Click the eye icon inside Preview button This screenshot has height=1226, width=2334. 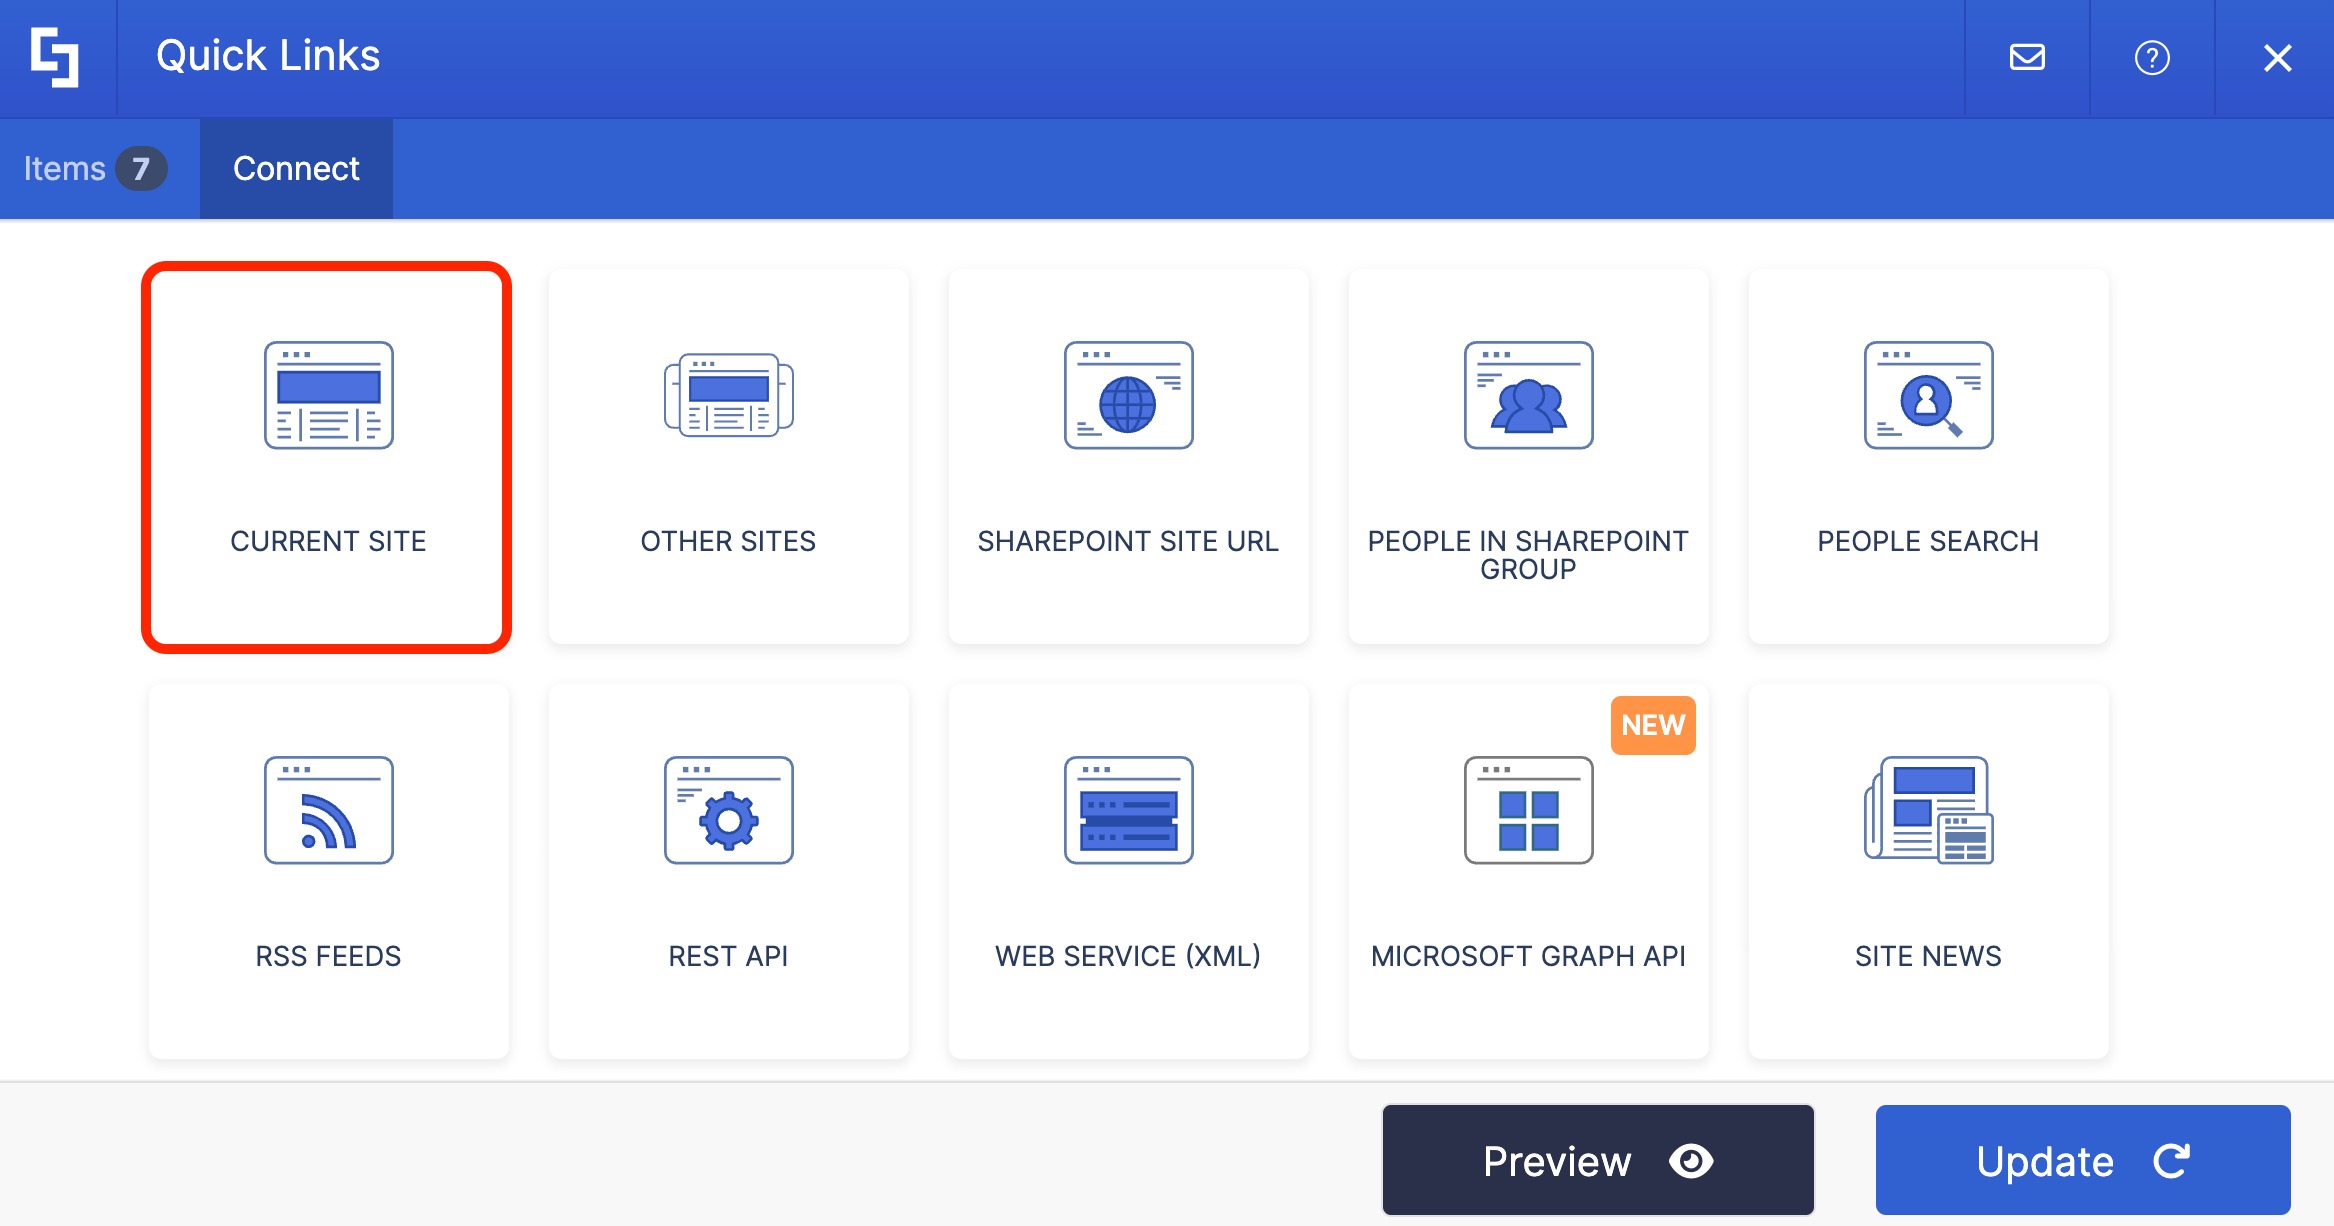coord(1692,1160)
